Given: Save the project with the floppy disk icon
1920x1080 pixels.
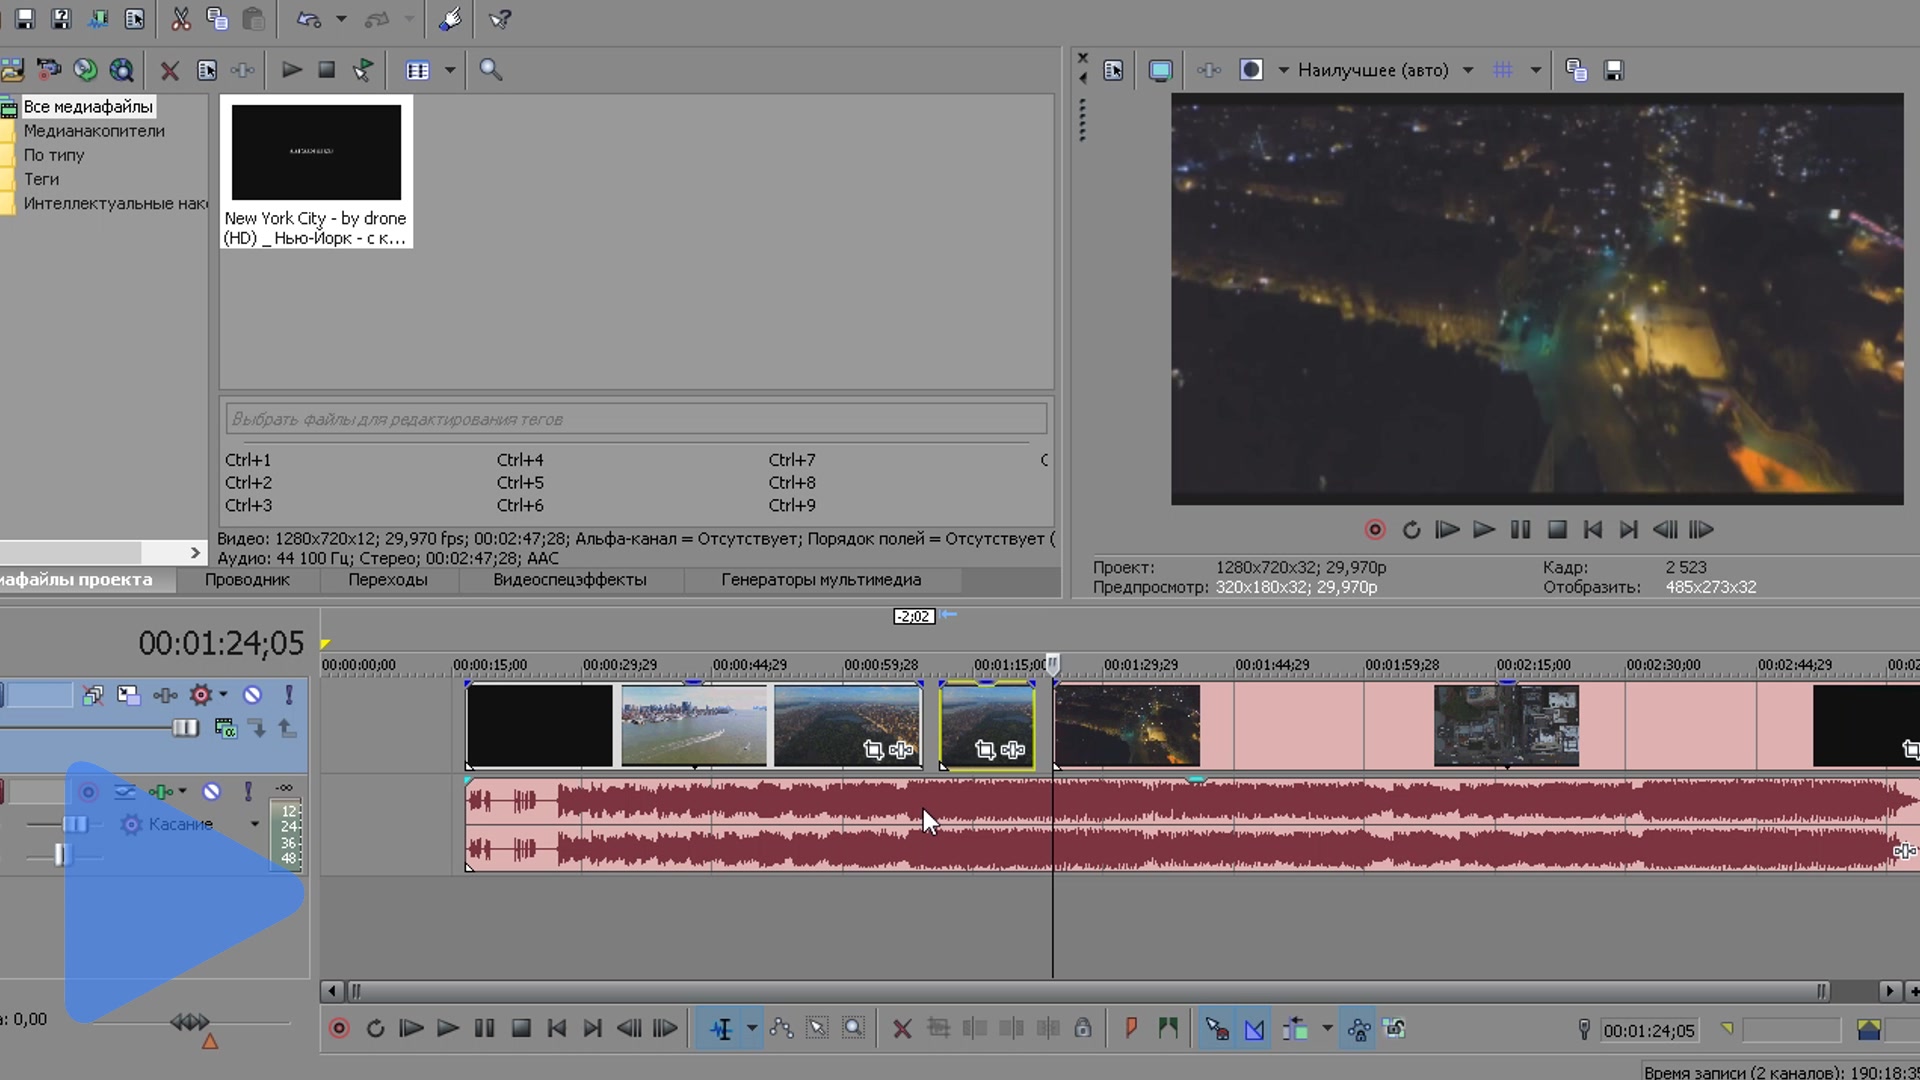Looking at the screenshot, I should pos(25,19).
